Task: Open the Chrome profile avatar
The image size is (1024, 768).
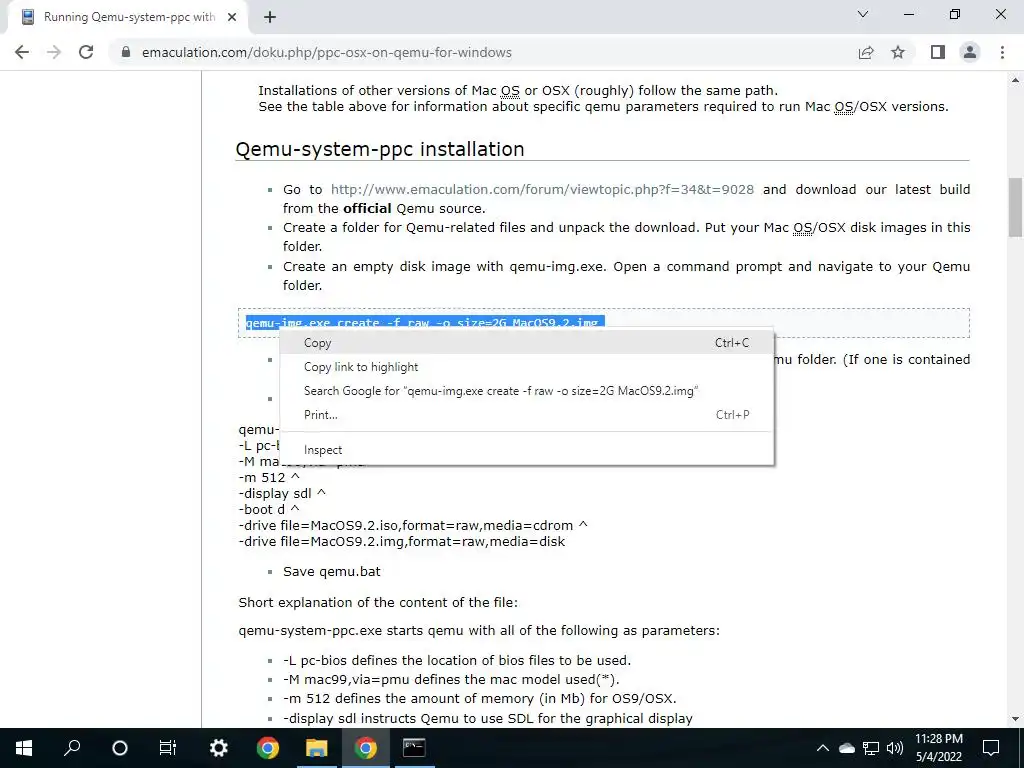Action: pyautogui.click(x=970, y=52)
